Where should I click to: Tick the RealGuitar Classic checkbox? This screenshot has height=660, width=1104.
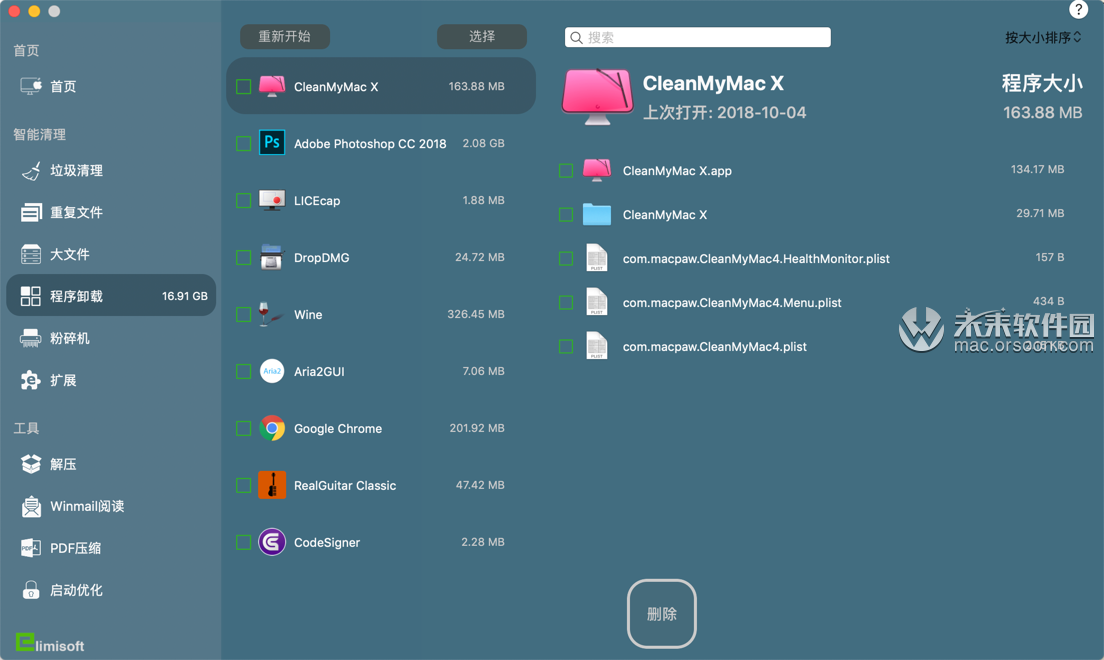pos(244,485)
